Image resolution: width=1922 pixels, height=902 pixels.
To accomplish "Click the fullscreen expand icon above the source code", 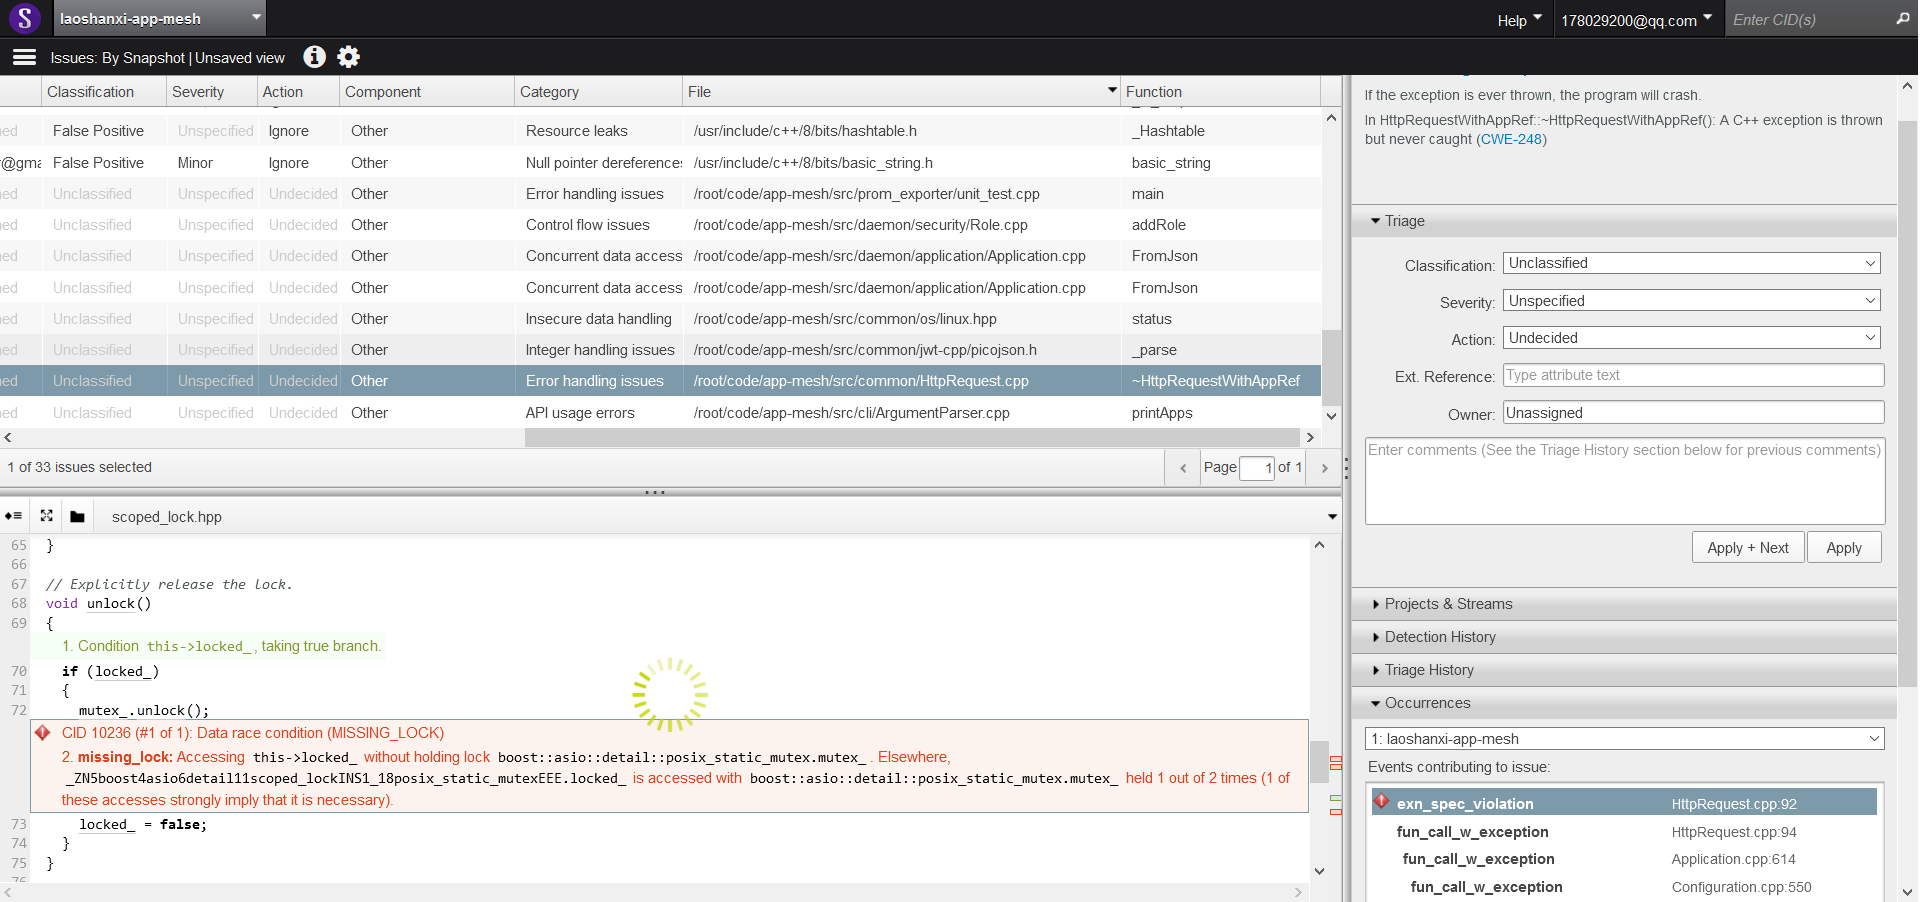I will click(46, 516).
